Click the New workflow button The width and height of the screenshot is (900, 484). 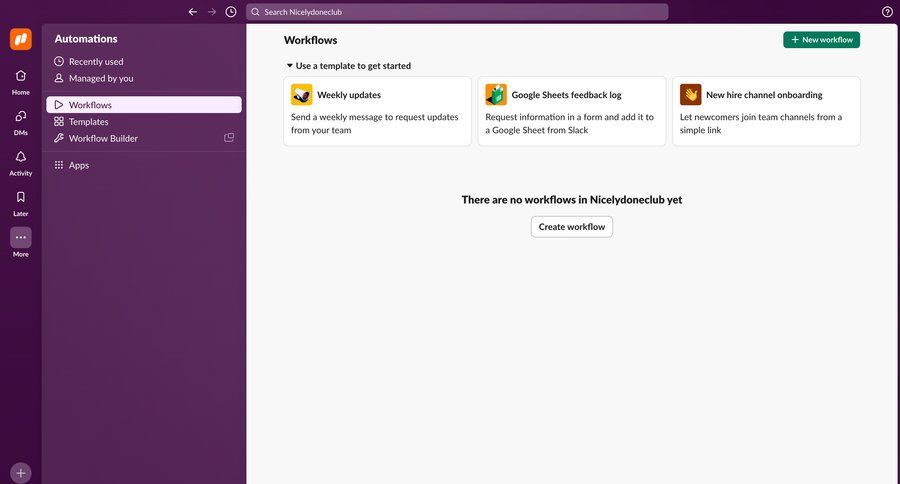821,40
